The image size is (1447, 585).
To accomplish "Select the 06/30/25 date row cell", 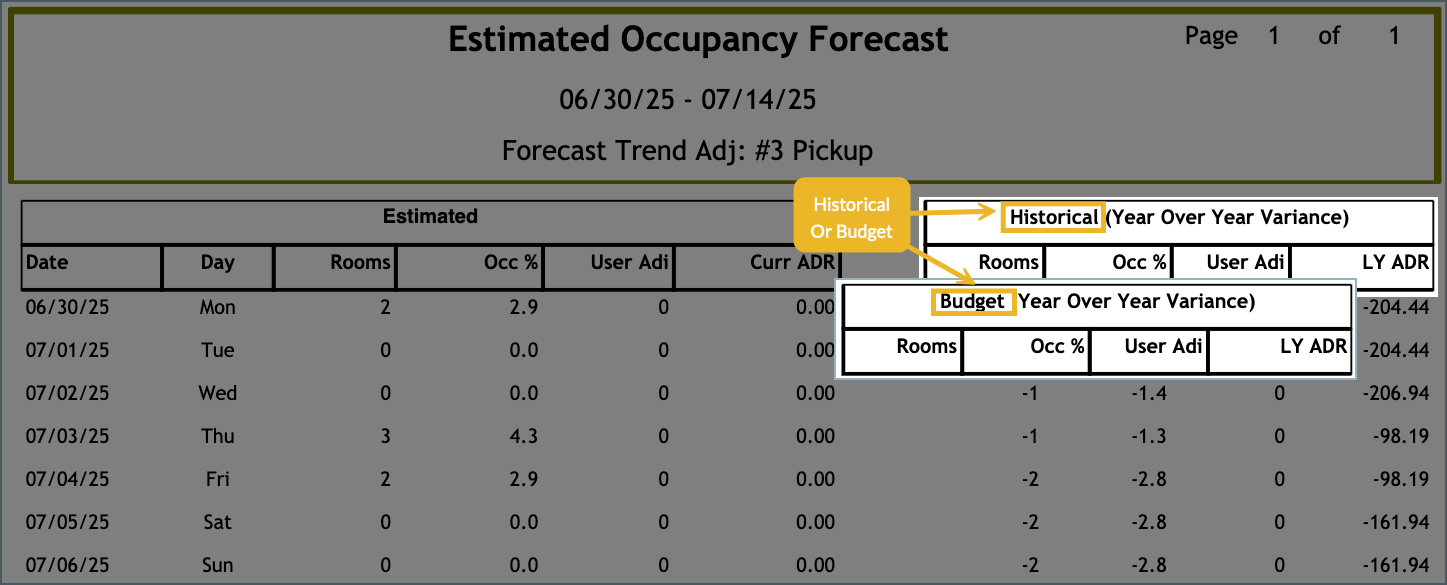I will point(67,307).
